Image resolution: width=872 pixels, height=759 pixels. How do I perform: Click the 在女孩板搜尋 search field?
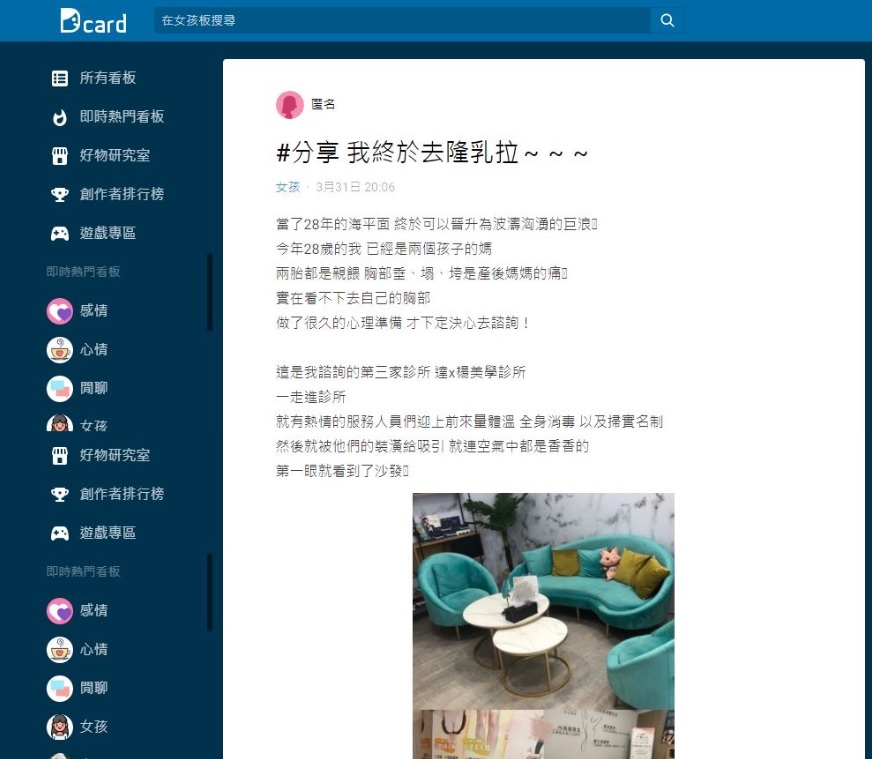click(402, 21)
